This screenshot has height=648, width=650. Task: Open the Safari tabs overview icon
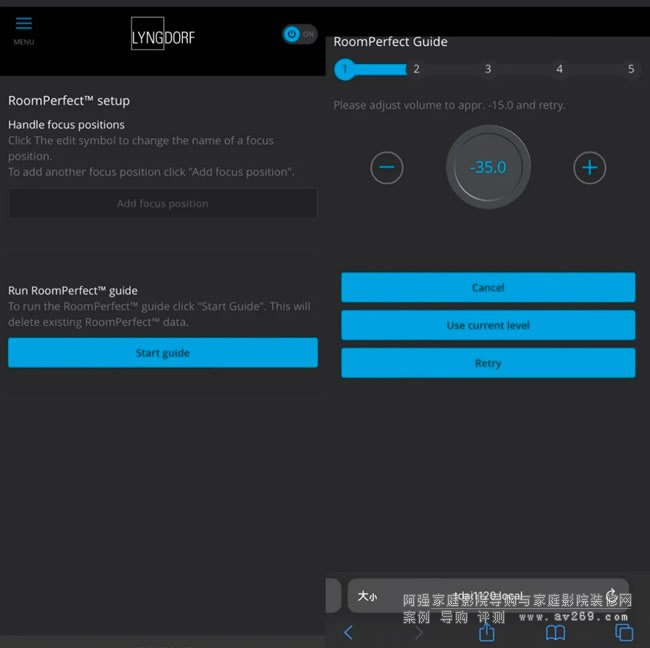coord(624,632)
